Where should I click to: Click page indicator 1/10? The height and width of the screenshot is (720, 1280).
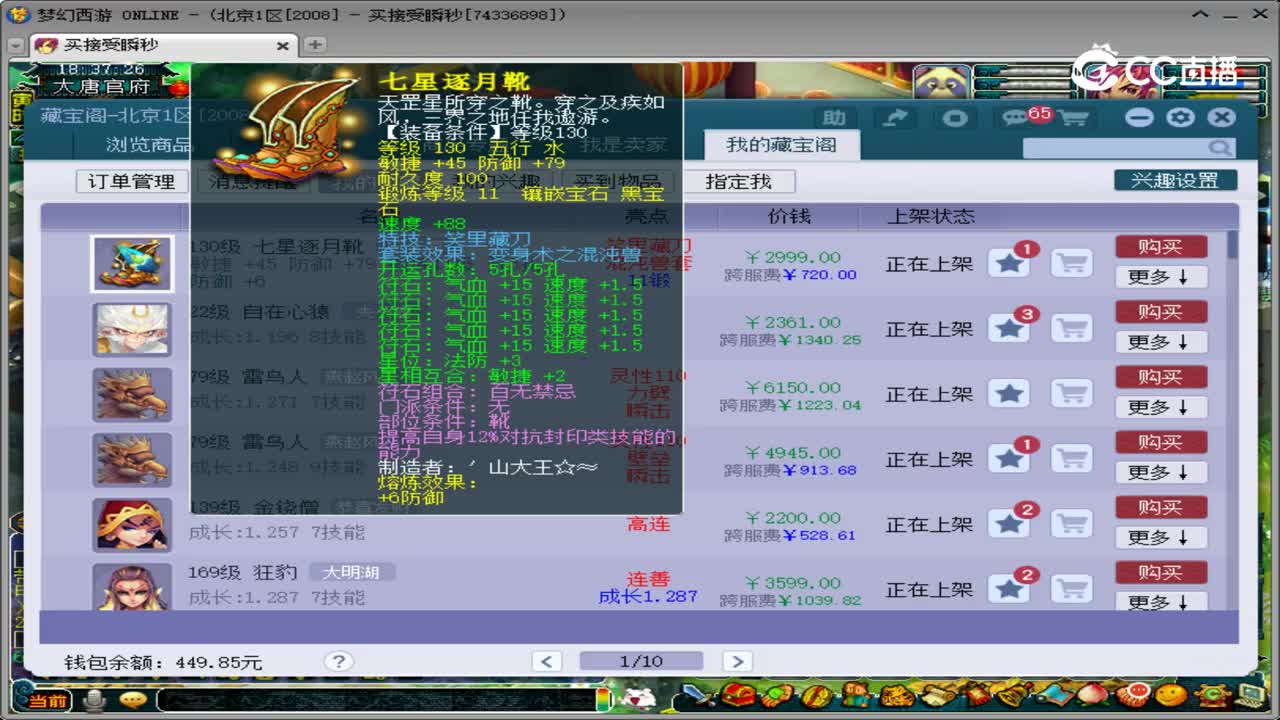coord(641,661)
